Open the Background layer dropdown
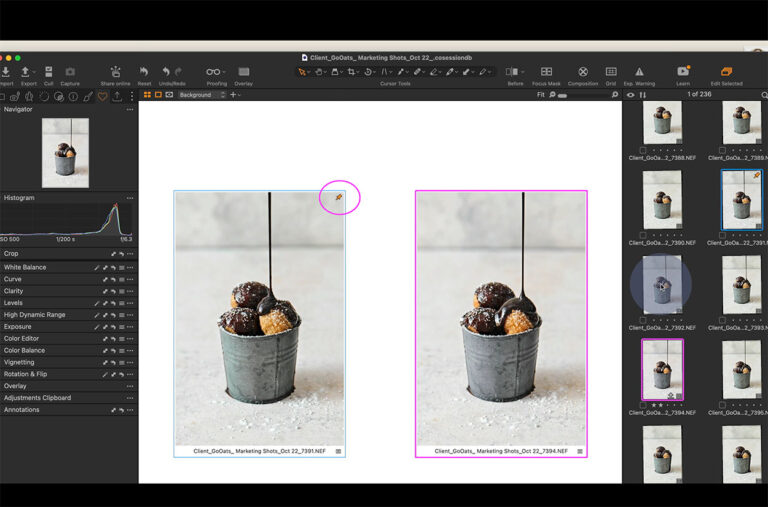Image resolution: width=768 pixels, height=507 pixels. (x=202, y=95)
